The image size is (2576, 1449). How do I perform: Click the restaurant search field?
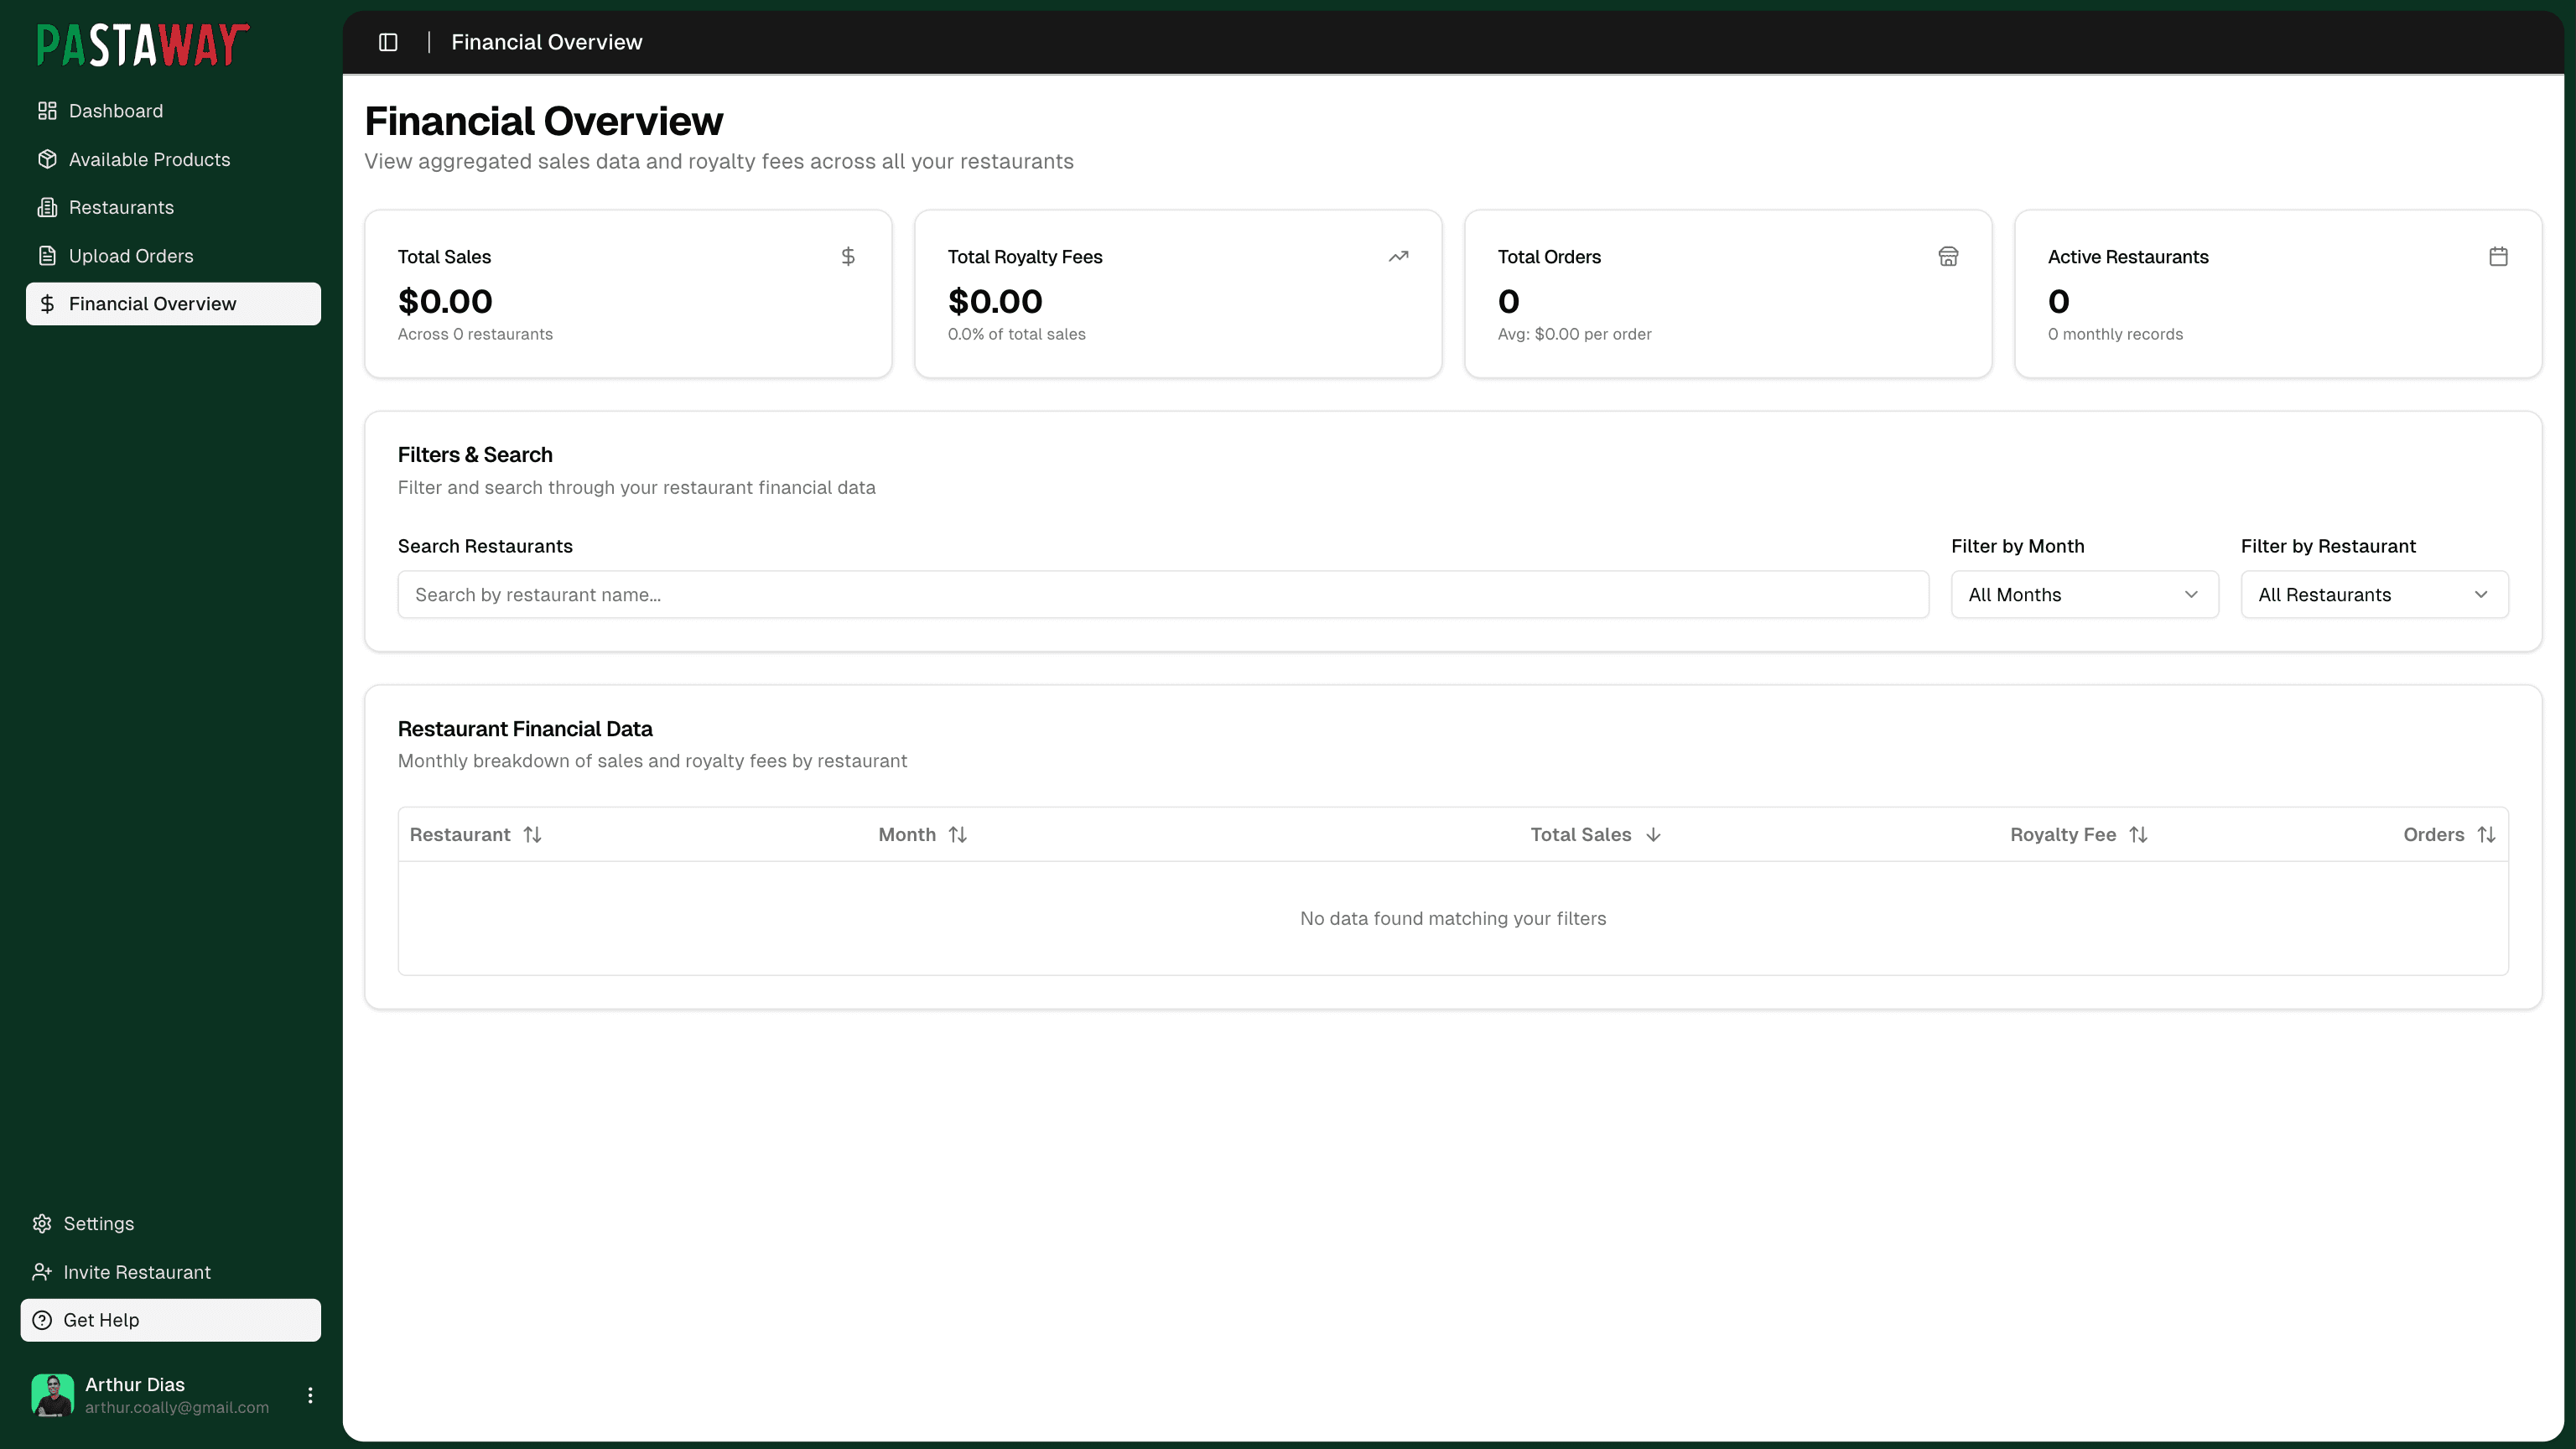point(1162,594)
